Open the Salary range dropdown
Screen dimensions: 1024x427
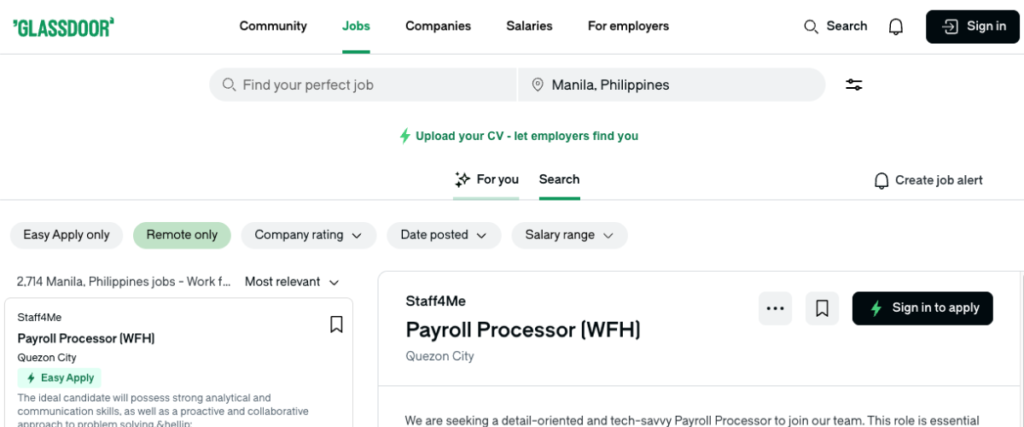569,235
